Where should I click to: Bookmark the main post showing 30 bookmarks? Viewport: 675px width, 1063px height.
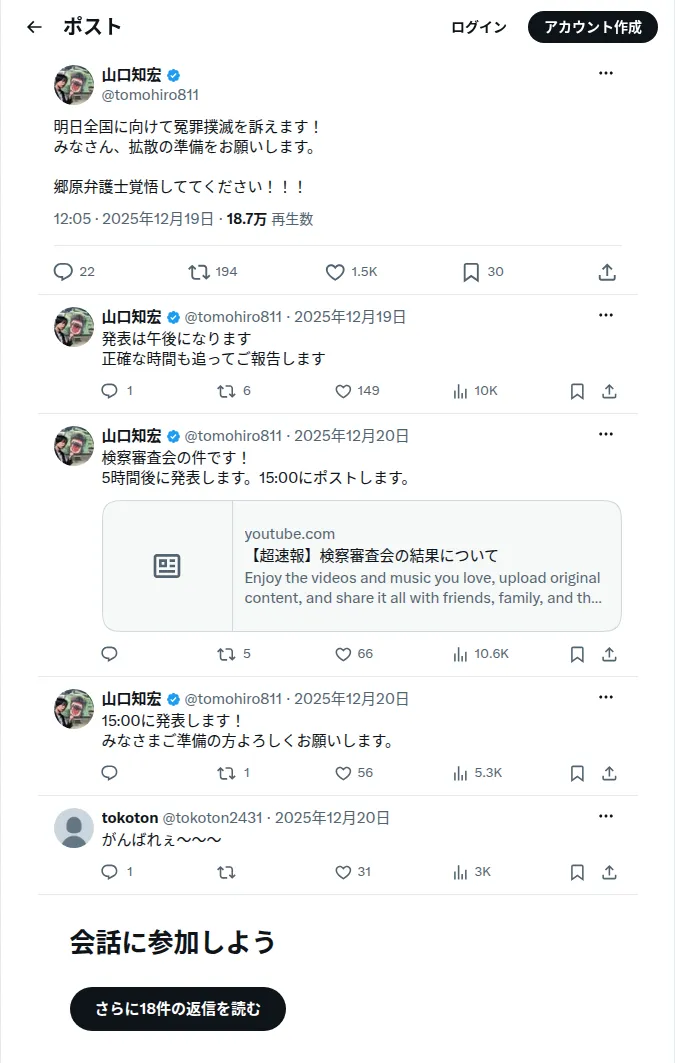(x=471, y=272)
